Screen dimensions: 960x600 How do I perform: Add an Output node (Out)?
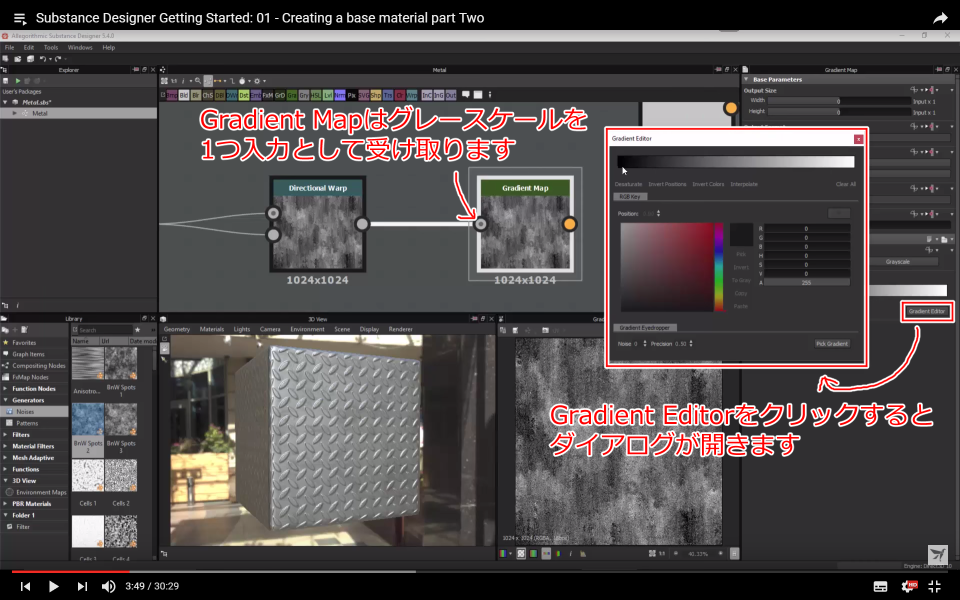tap(451, 95)
